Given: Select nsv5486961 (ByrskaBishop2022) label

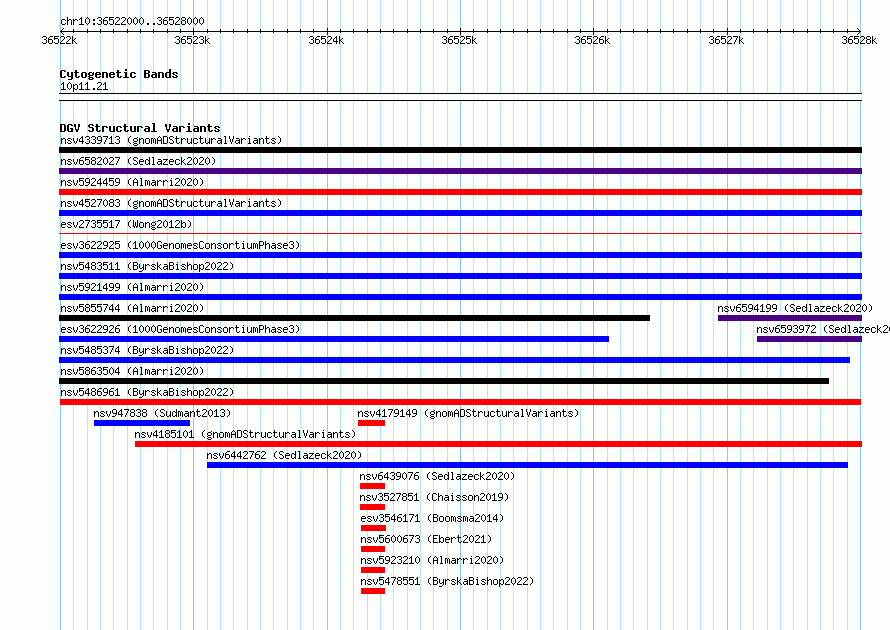Looking at the screenshot, I should pos(147,392).
